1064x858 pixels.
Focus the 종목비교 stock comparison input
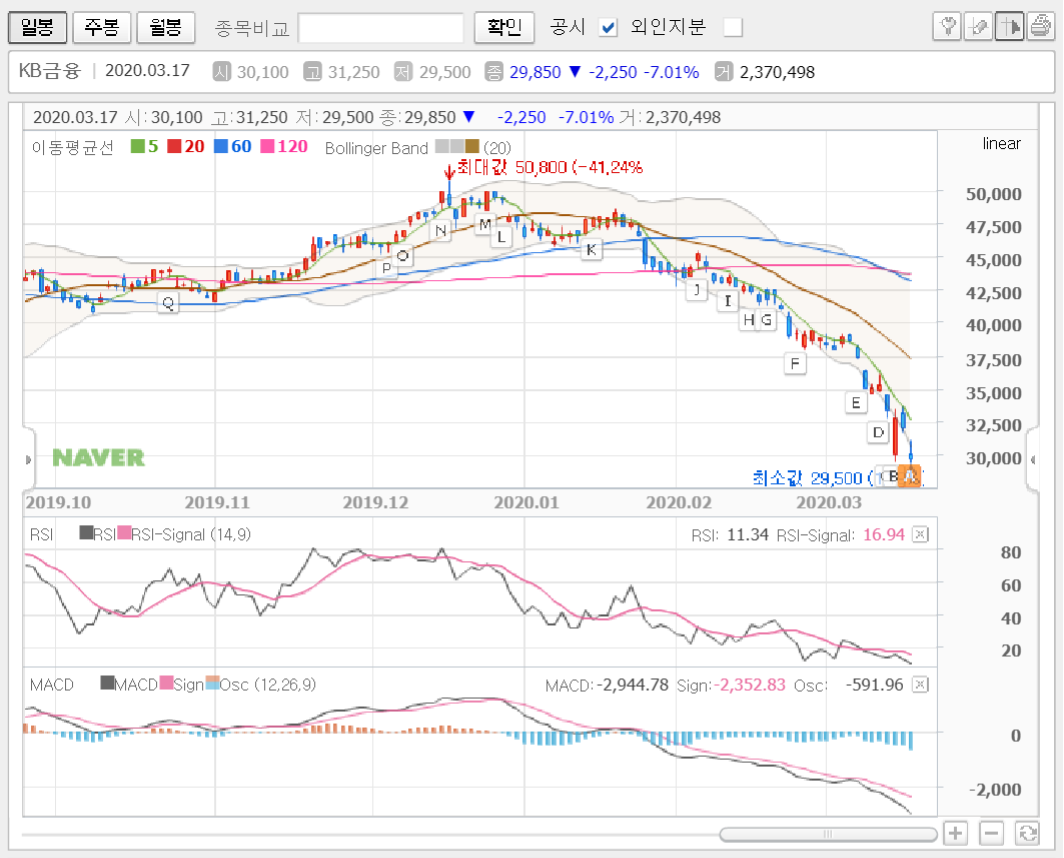pos(381,28)
